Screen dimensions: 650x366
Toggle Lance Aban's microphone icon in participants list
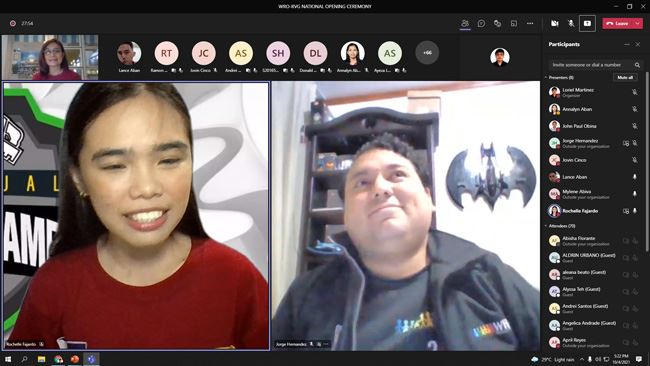[x=635, y=177]
